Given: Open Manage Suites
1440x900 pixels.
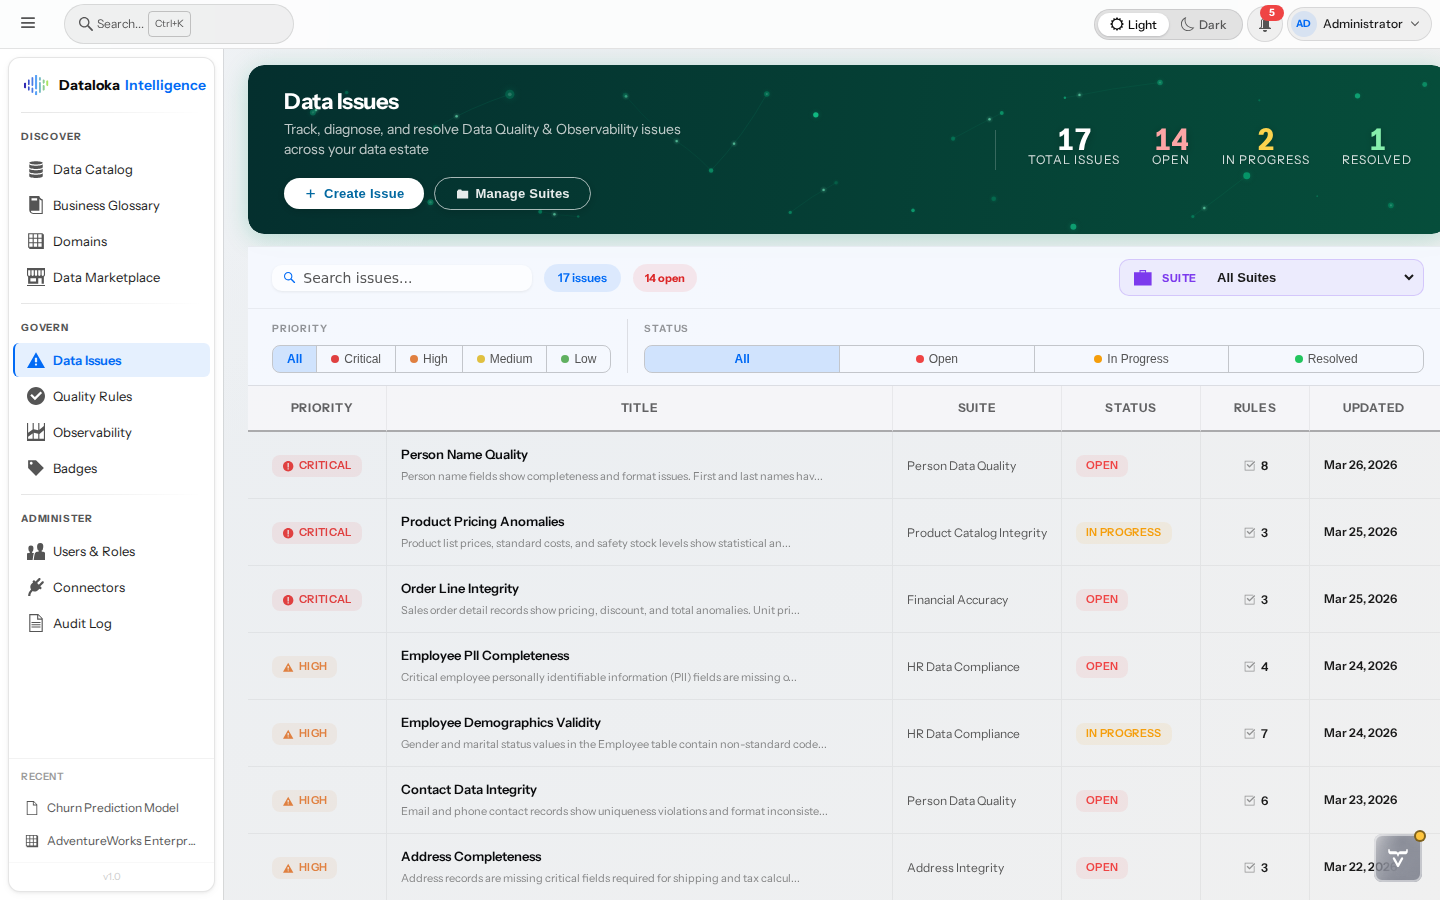Looking at the screenshot, I should 512,193.
